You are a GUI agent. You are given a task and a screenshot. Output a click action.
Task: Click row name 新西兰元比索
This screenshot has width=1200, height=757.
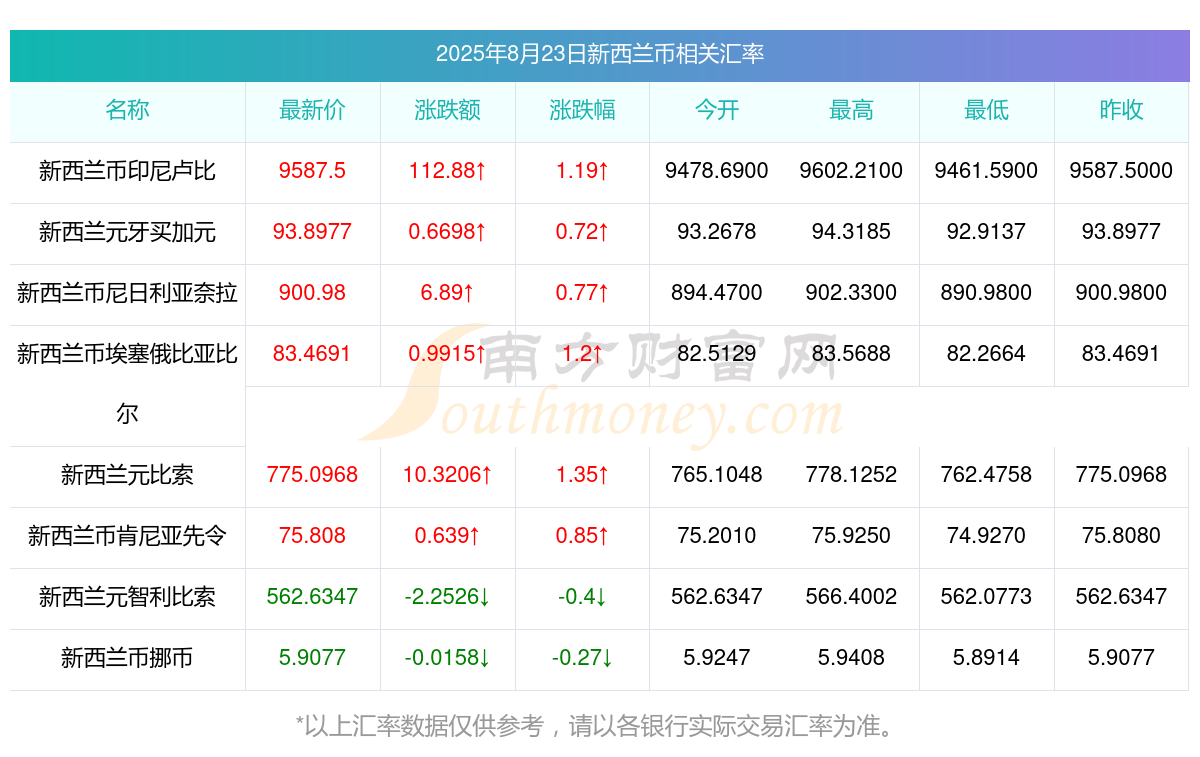pyautogui.click(x=127, y=475)
